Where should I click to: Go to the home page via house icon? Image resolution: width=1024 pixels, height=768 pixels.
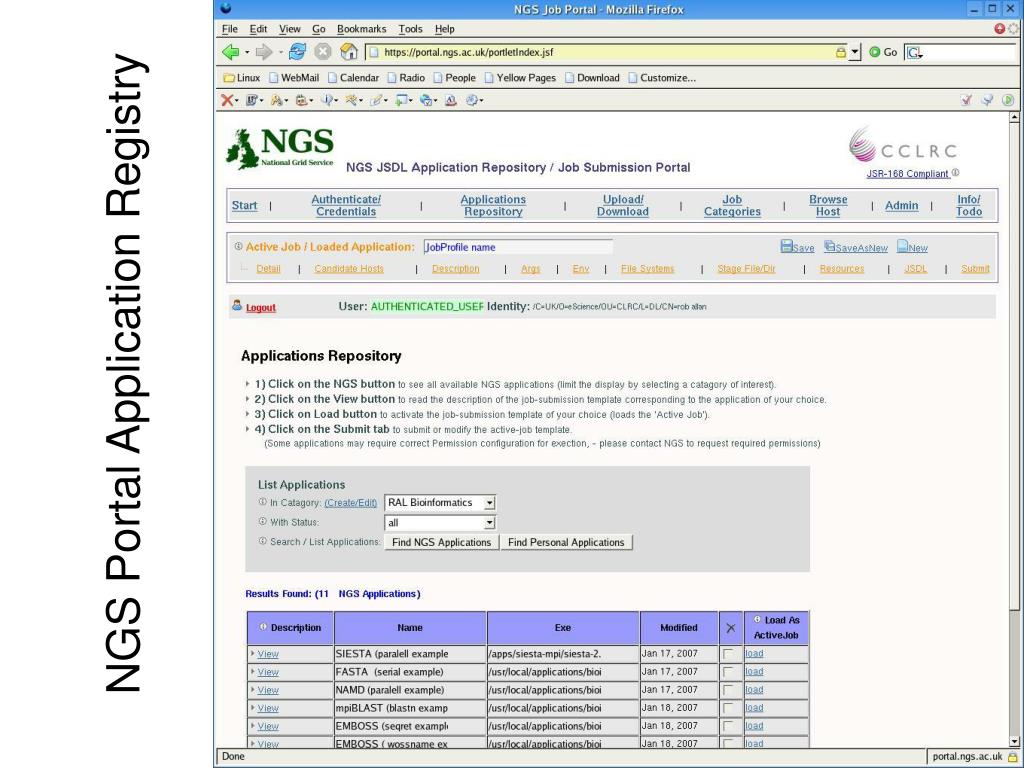(x=349, y=52)
